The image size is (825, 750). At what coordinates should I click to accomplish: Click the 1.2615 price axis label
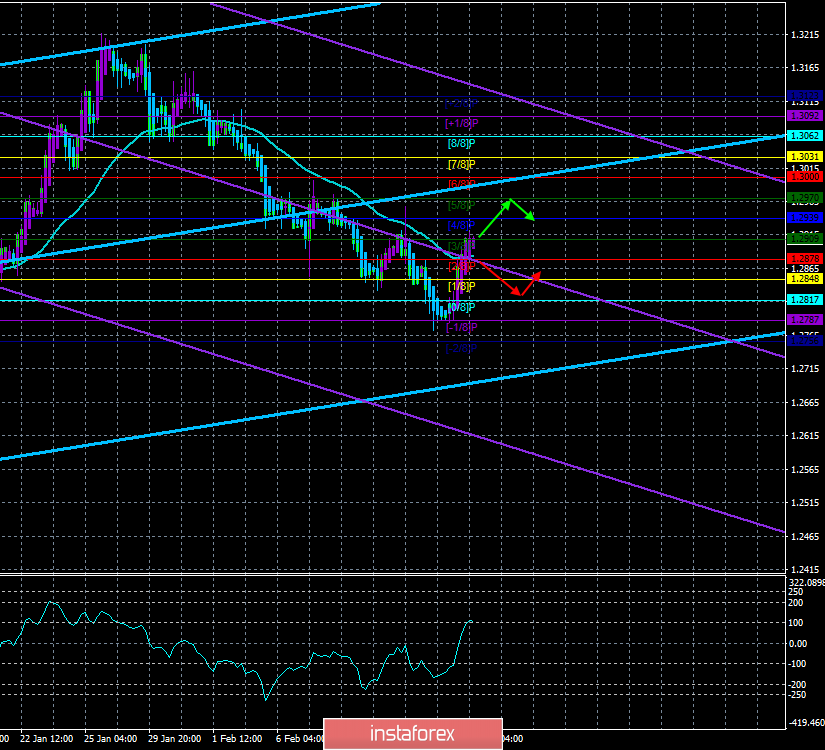[805, 436]
